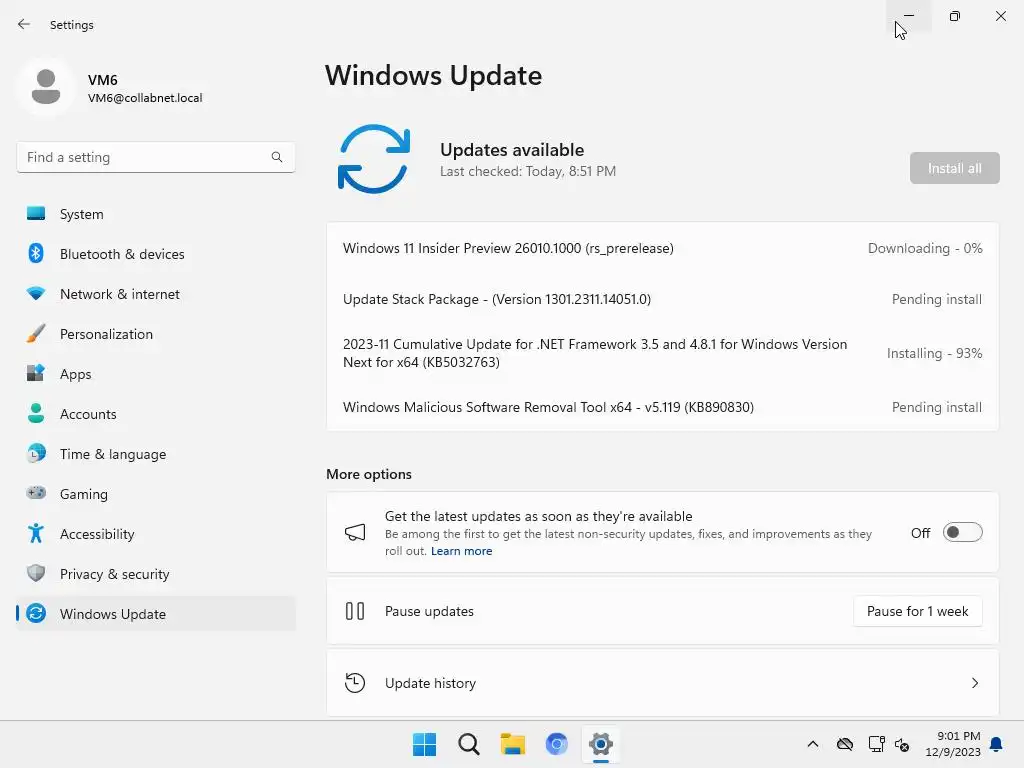Open the notification bell

point(996,744)
